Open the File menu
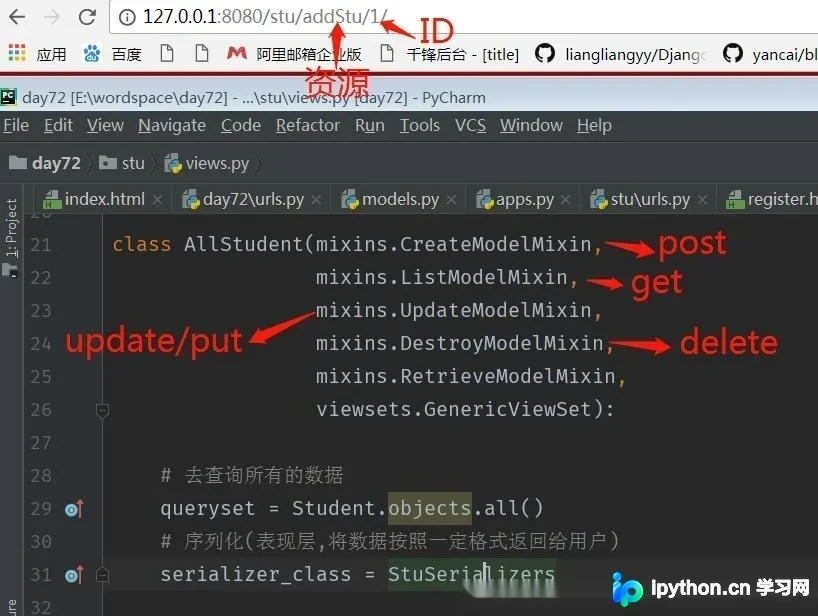The height and width of the screenshot is (616, 818). (16, 125)
